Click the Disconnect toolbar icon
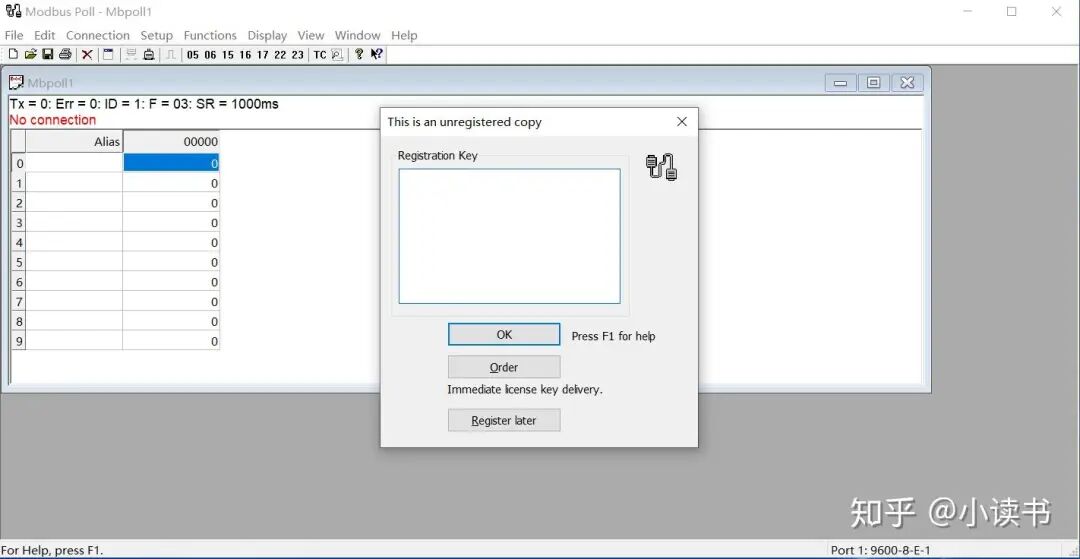This screenshot has height=559, width=1080. [149, 54]
